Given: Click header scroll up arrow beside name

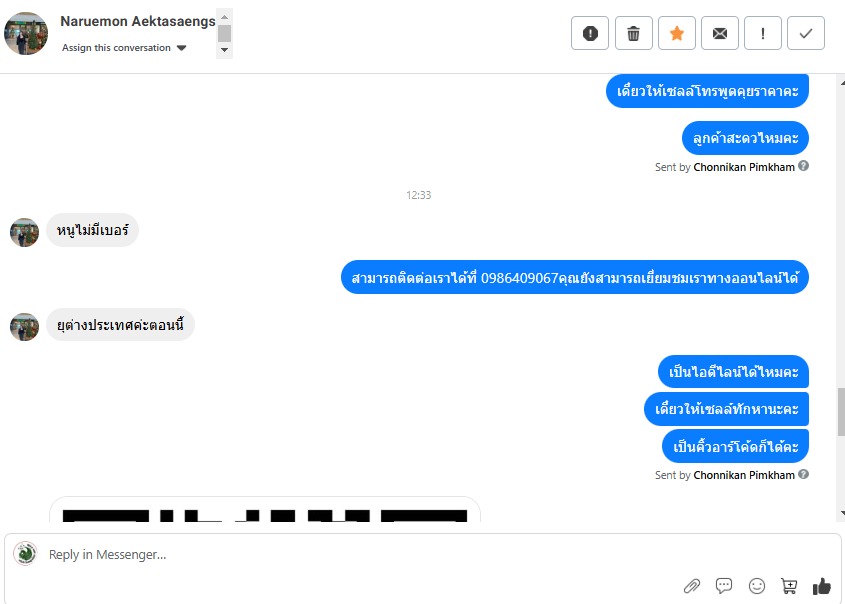Looking at the screenshot, I should click(x=225, y=17).
